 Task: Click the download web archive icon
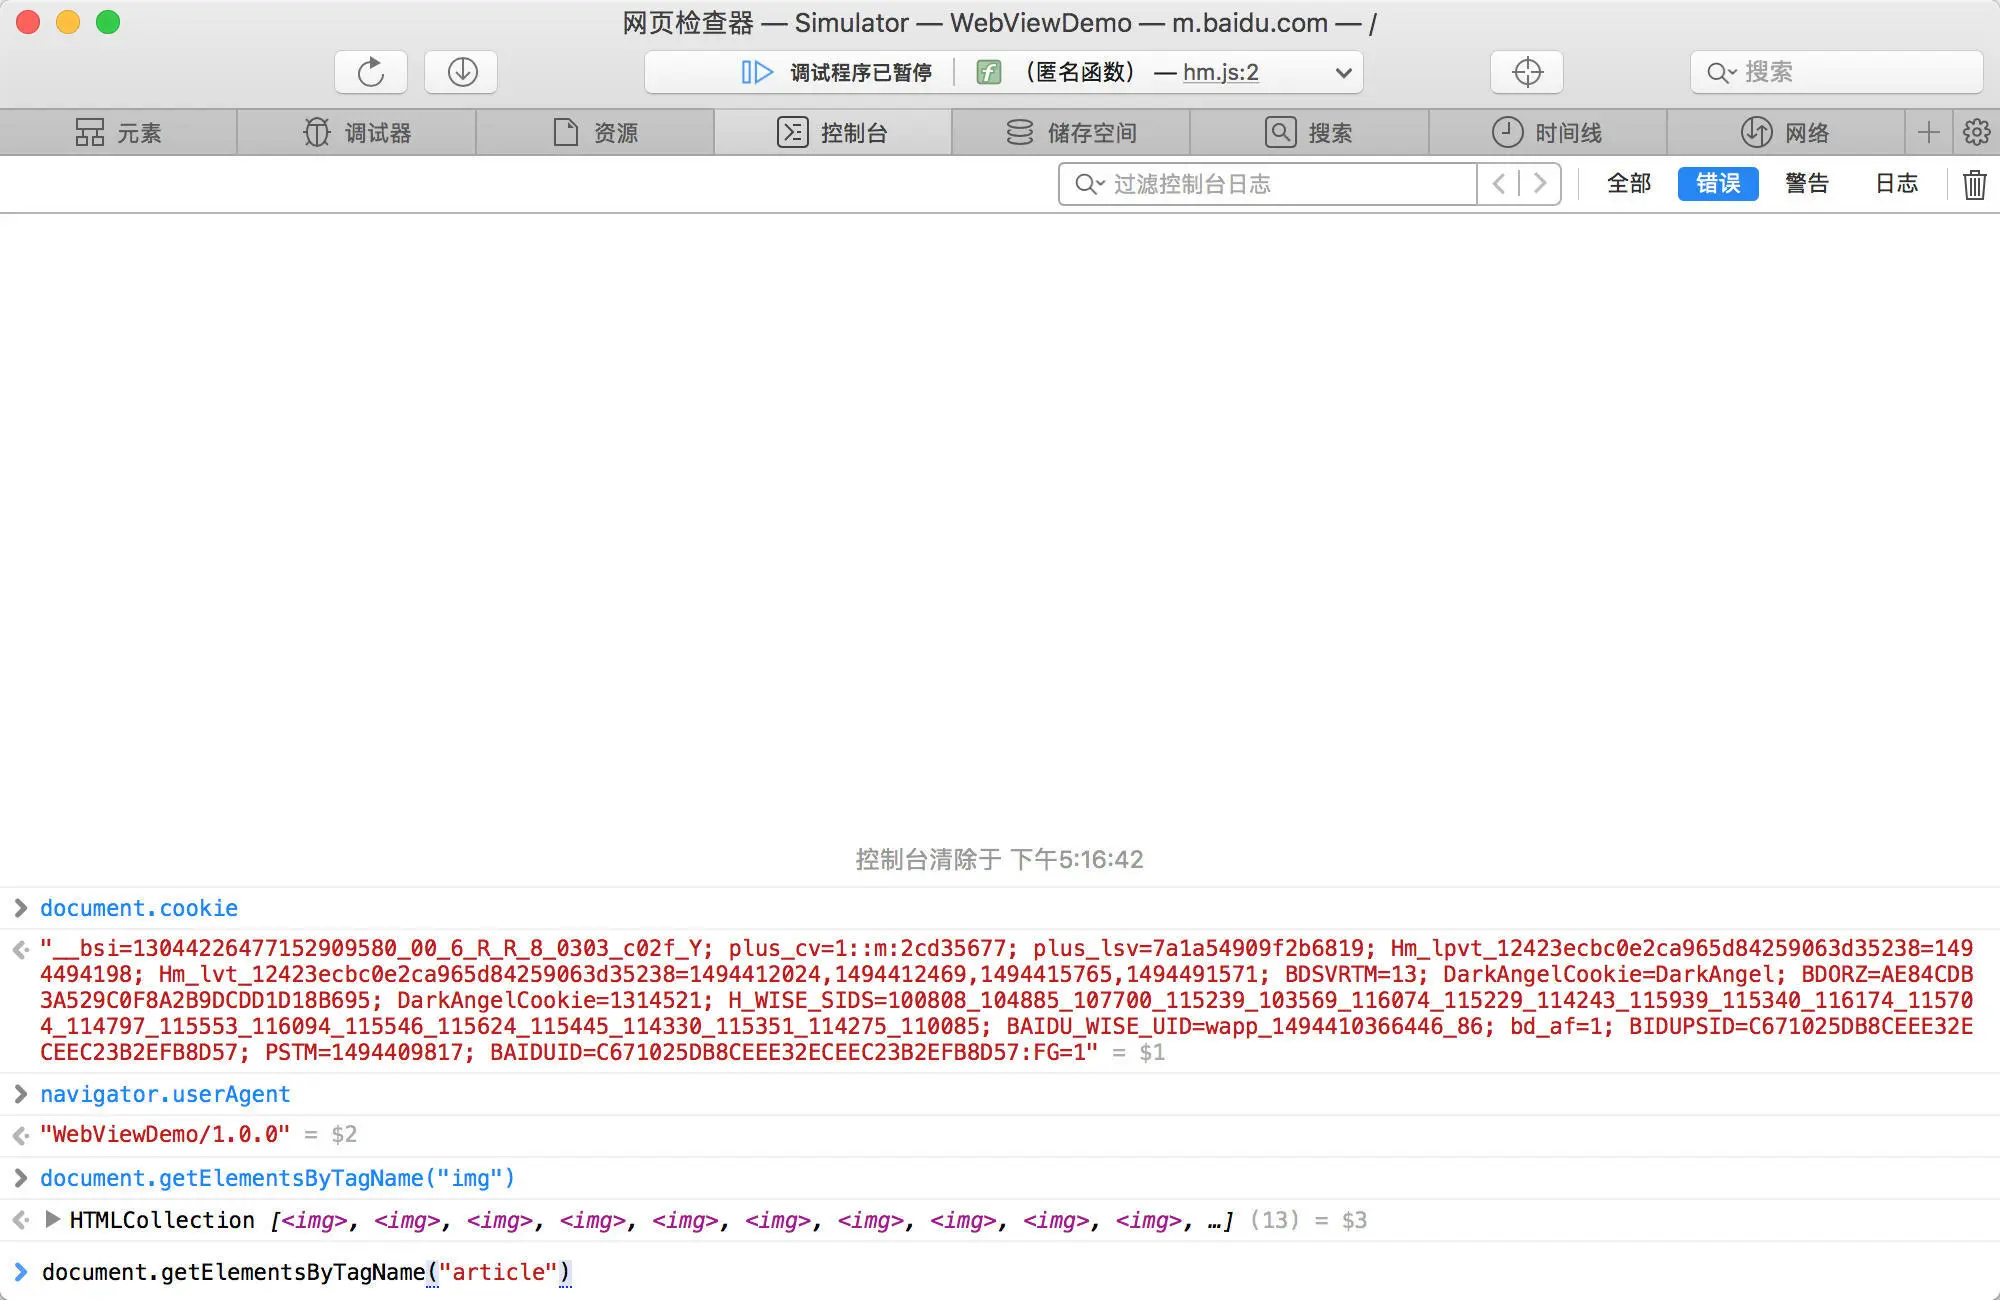(461, 72)
